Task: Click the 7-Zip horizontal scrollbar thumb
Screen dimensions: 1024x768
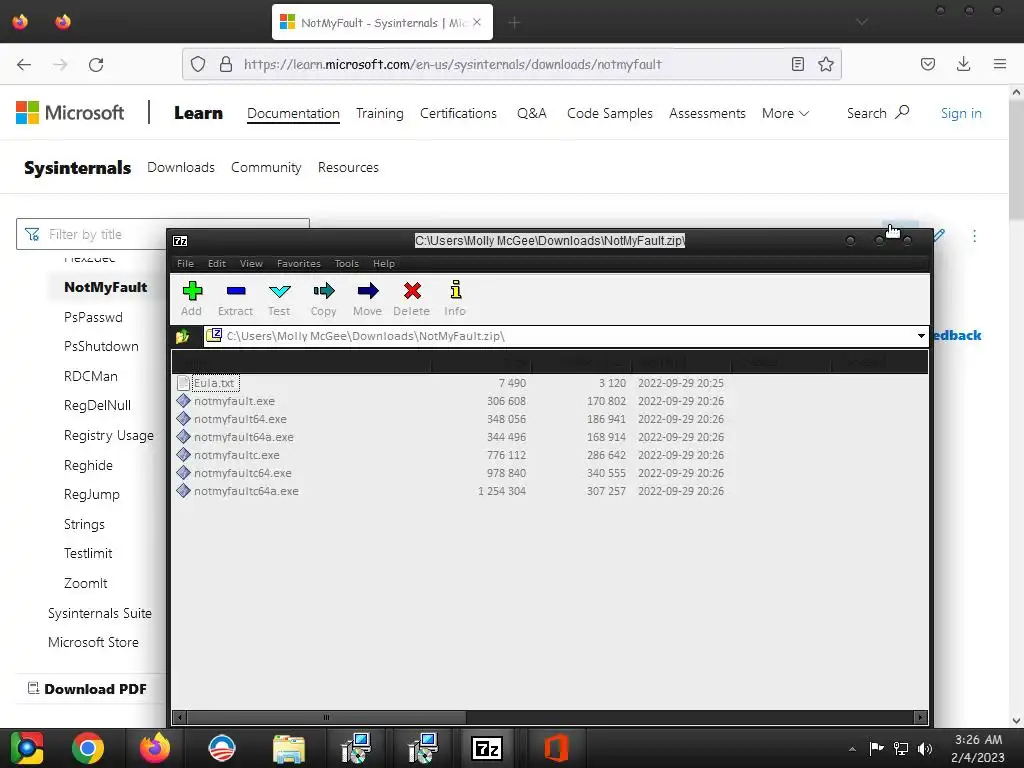Action: (x=327, y=717)
